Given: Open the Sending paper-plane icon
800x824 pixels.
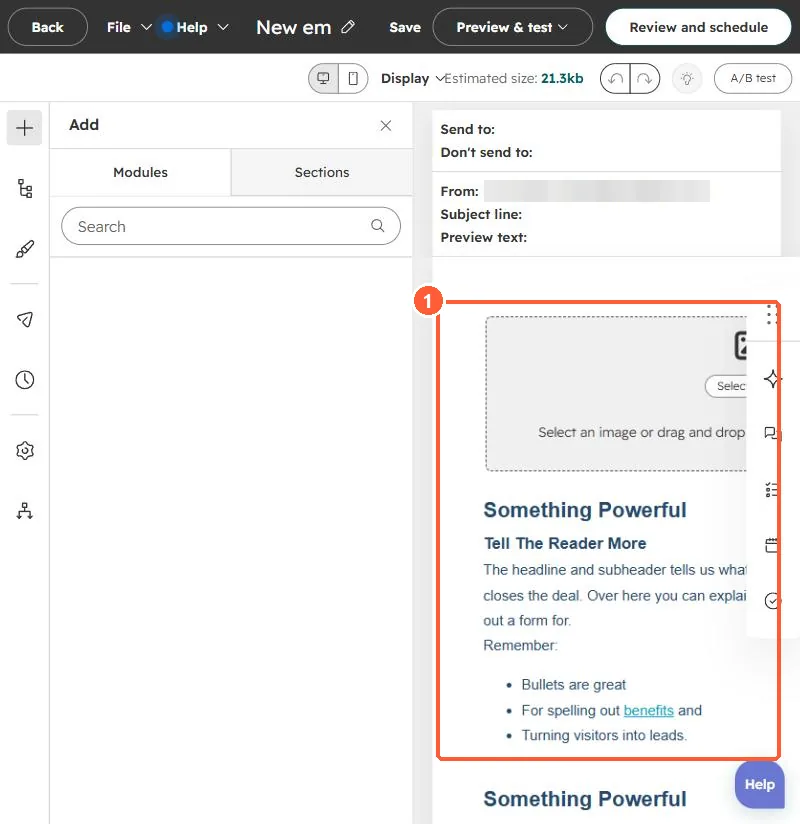Looking at the screenshot, I should tap(24, 319).
